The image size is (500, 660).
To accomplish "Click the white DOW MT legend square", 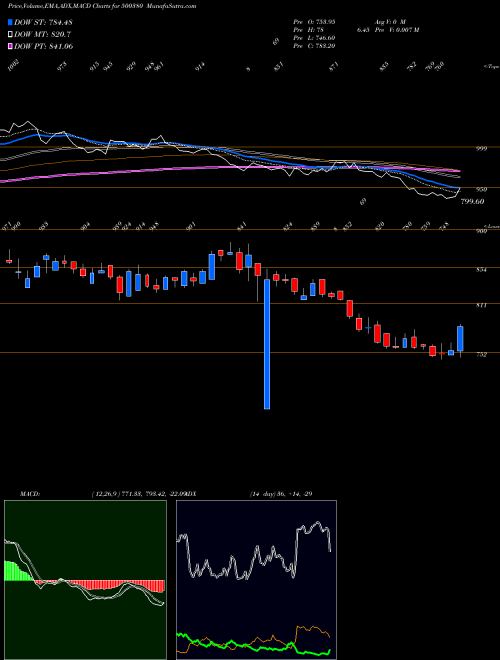I will pyautogui.click(x=10, y=34).
